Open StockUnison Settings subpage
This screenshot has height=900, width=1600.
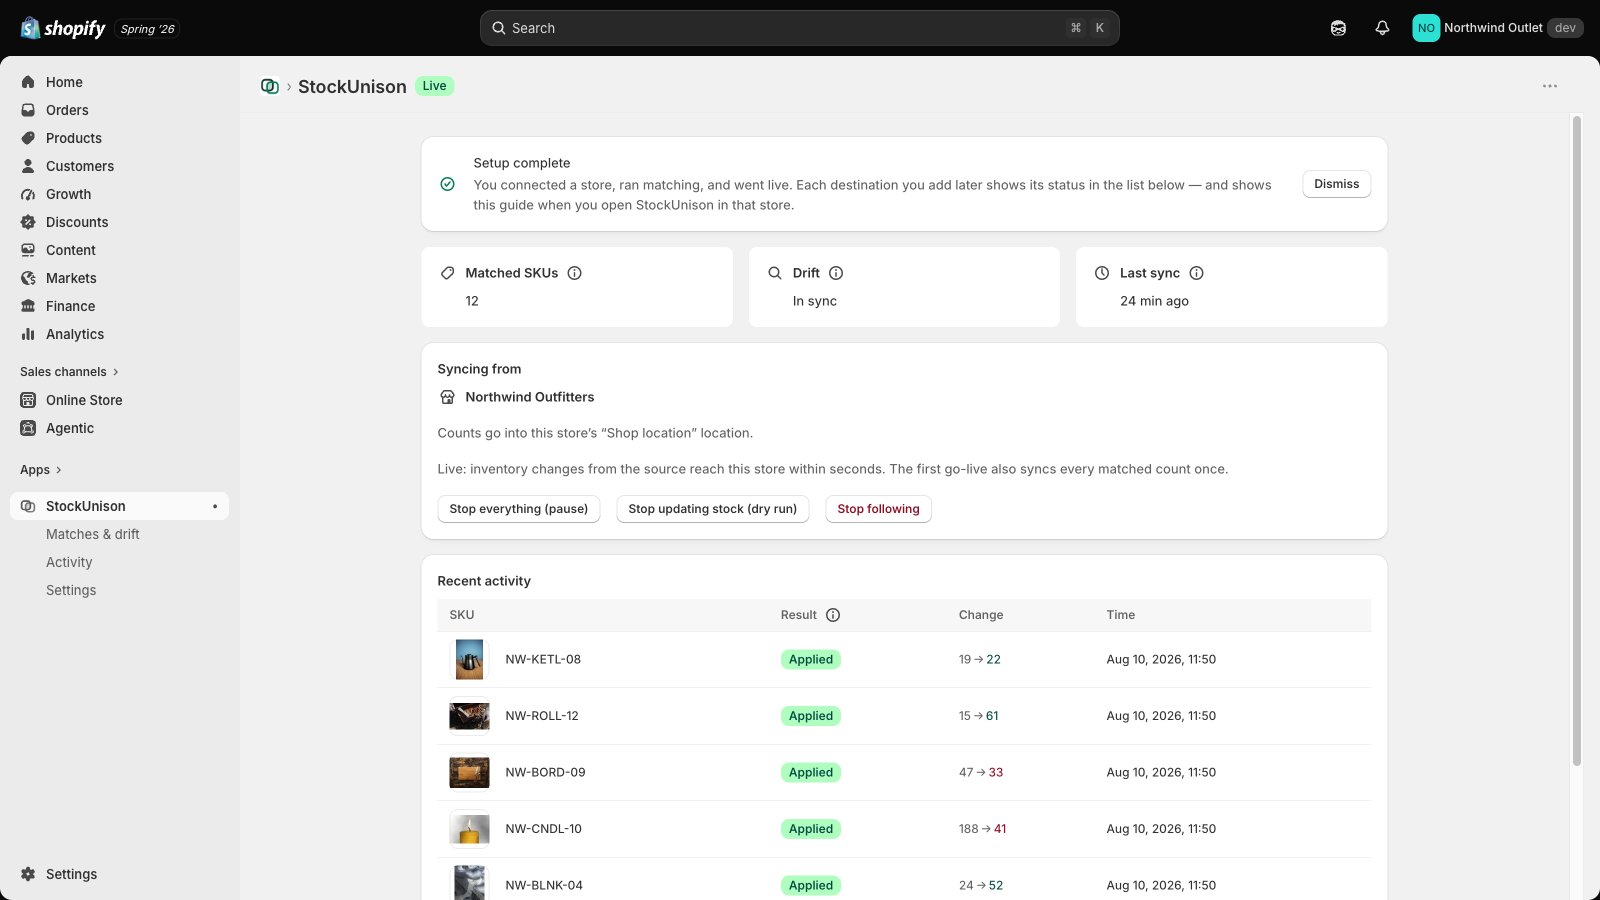71,590
